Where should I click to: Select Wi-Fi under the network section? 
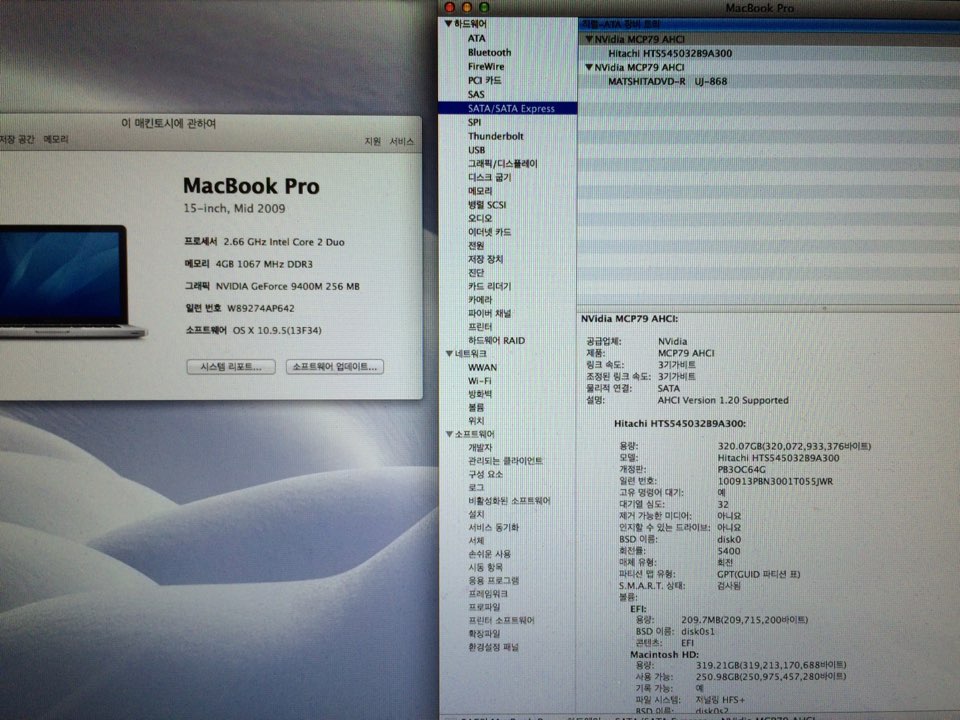(x=479, y=381)
